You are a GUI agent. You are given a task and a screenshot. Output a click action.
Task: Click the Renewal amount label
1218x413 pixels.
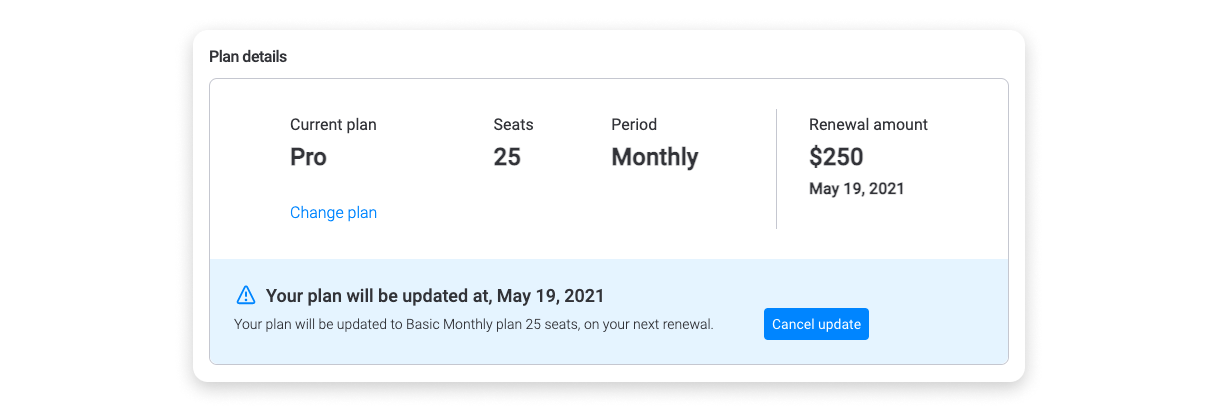coord(868,125)
